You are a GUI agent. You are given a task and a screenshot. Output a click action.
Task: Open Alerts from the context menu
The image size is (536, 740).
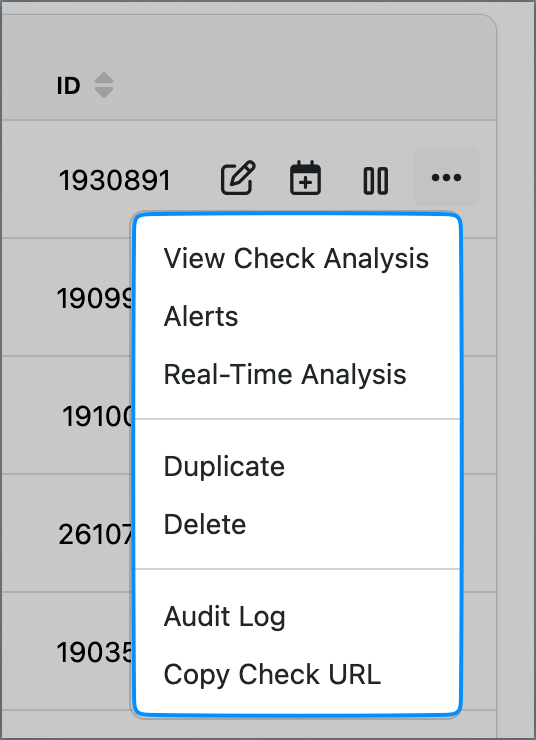[296, 316]
